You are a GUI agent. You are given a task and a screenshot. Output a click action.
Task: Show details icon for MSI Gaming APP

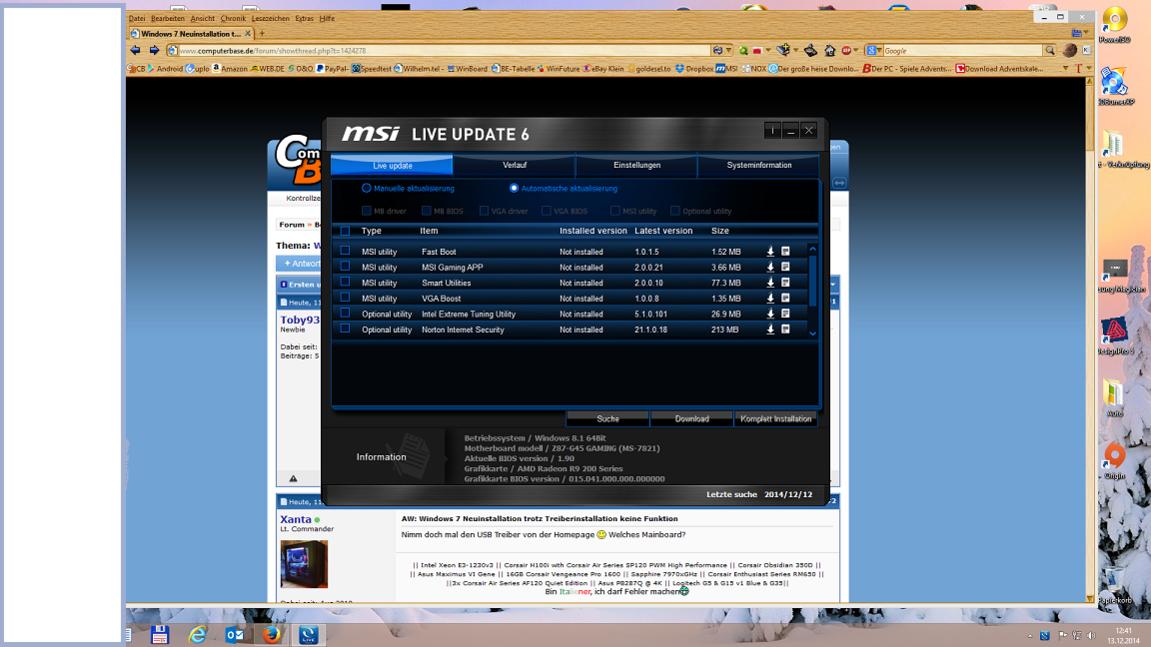[x=785, y=267]
